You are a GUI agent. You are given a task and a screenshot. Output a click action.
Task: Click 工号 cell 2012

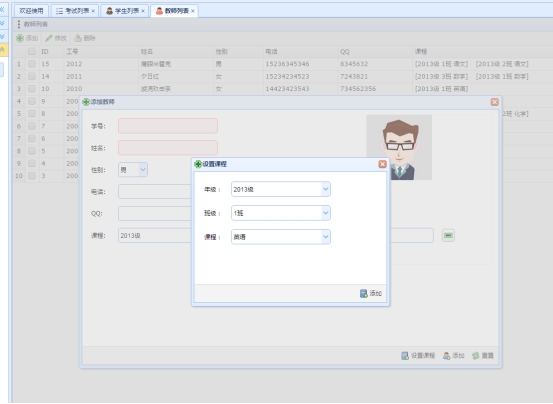click(74, 64)
